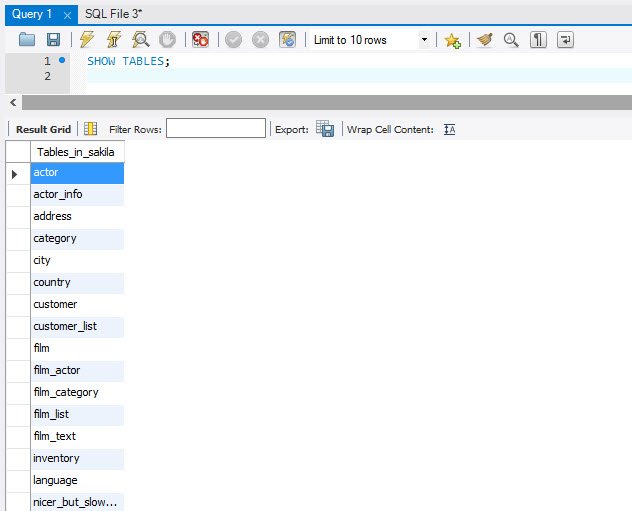Select the 'language' row
This screenshot has height=511, width=632.
tap(77, 480)
